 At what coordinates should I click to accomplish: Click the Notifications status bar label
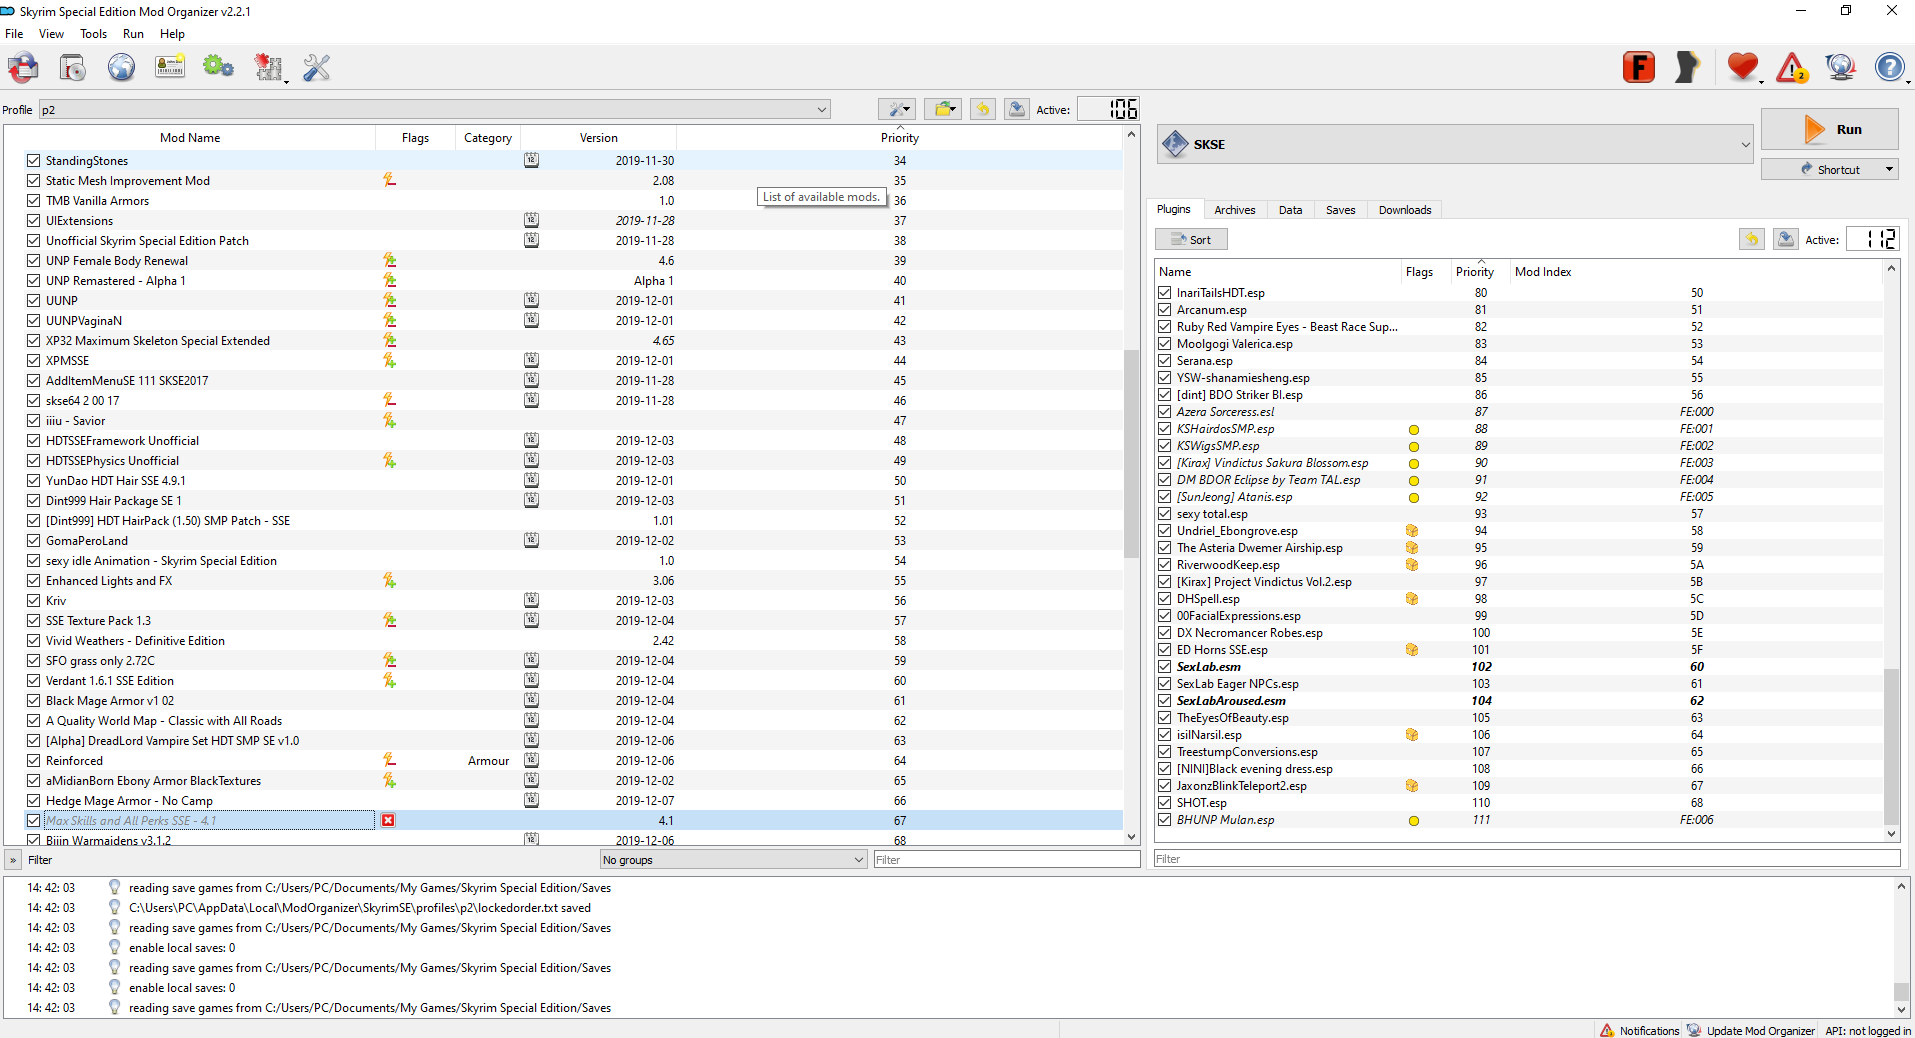tap(1649, 1030)
